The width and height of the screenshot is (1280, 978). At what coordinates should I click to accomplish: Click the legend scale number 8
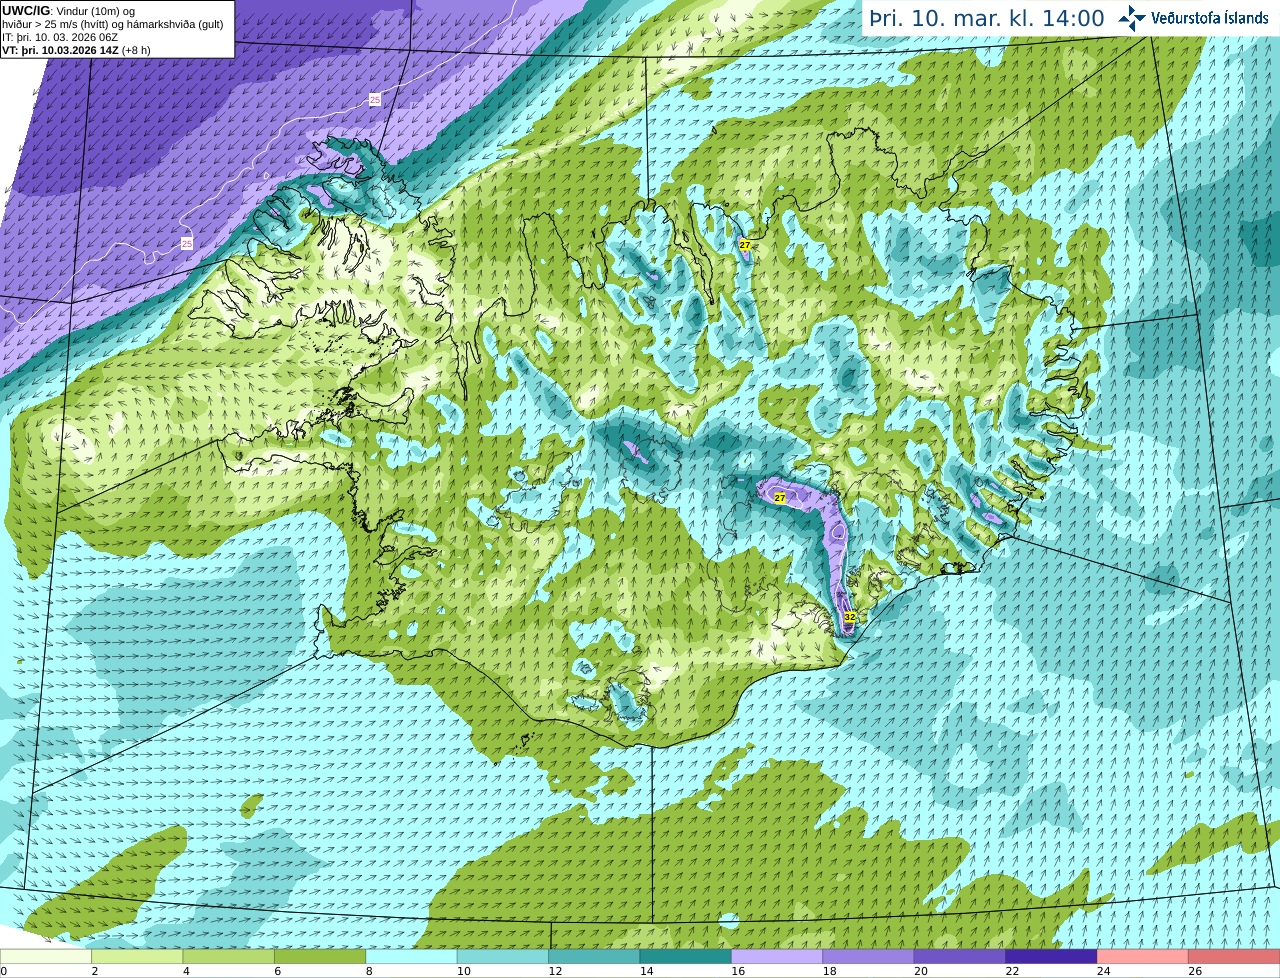tap(369, 971)
